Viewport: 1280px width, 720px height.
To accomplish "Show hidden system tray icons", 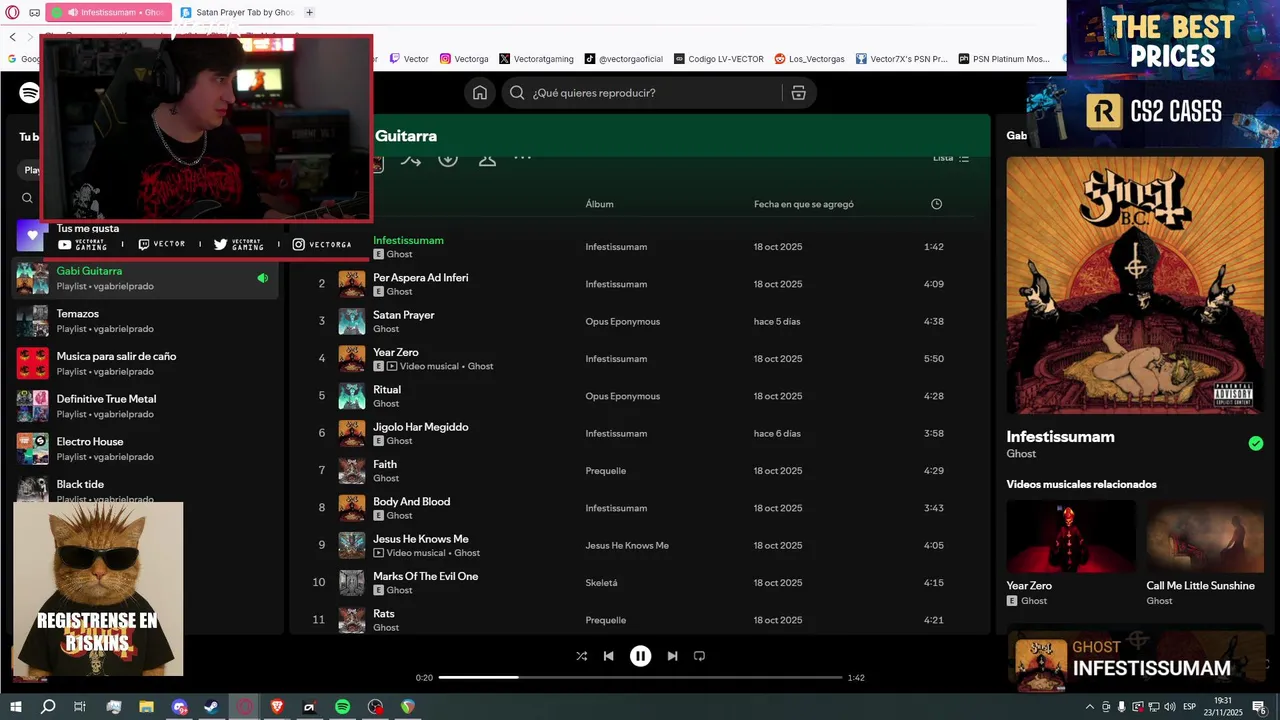I will pyautogui.click(x=1089, y=707).
